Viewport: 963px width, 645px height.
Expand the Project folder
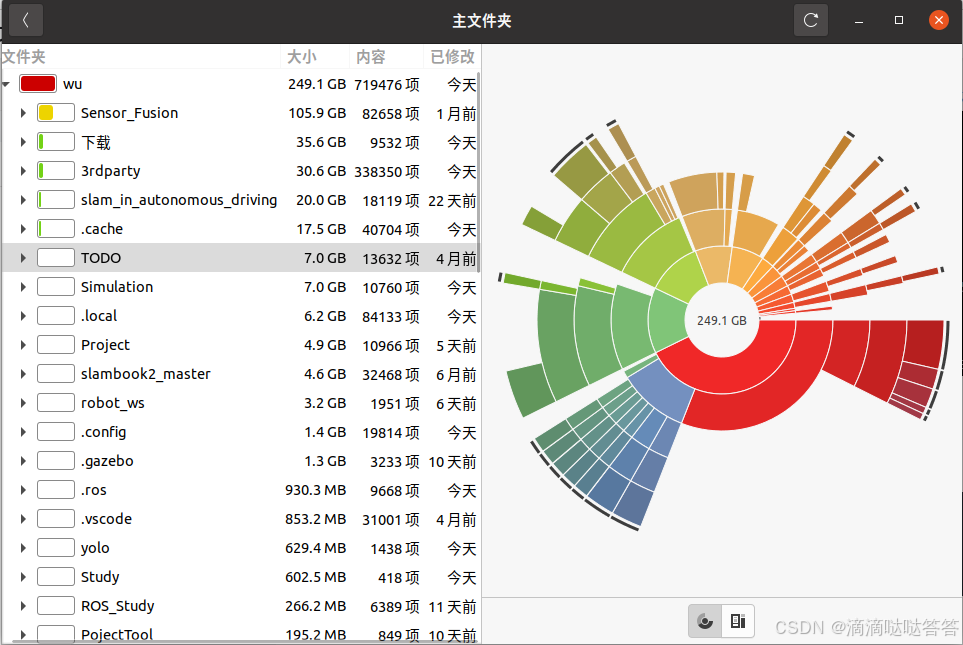click(x=23, y=345)
